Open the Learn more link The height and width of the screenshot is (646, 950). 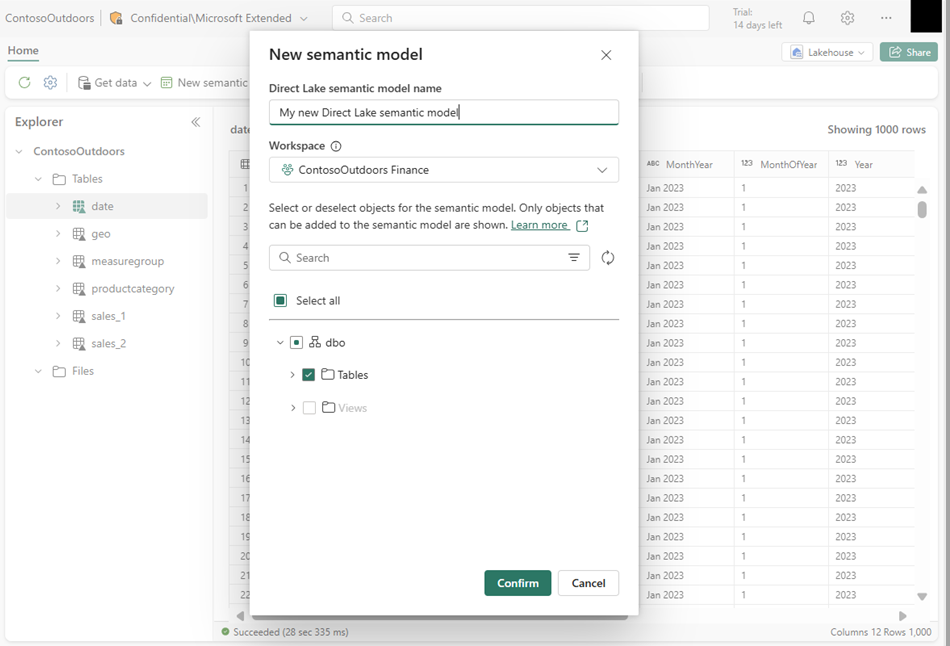(x=540, y=226)
